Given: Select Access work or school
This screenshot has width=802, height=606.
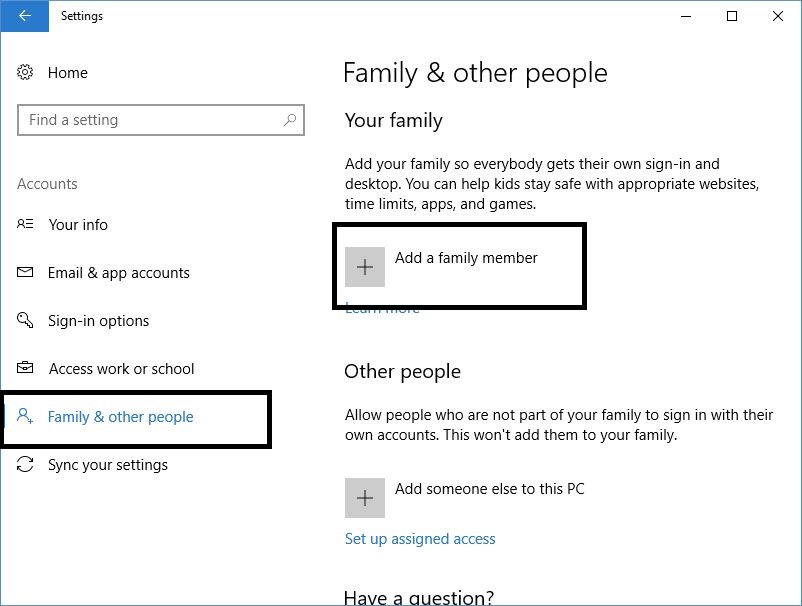Looking at the screenshot, I should (x=121, y=369).
